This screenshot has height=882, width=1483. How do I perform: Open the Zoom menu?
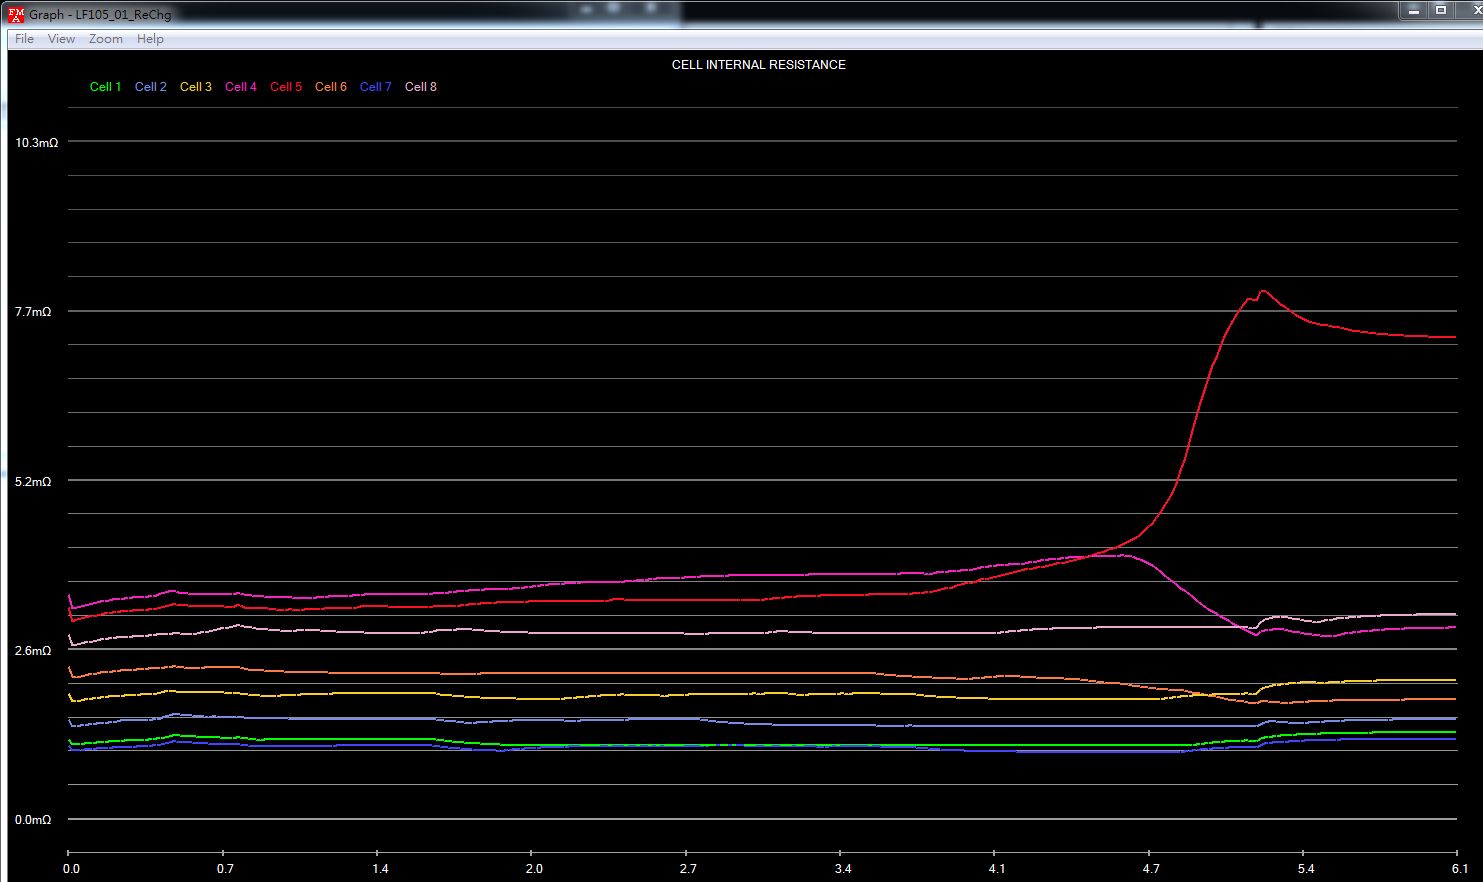click(x=106, y=39)
